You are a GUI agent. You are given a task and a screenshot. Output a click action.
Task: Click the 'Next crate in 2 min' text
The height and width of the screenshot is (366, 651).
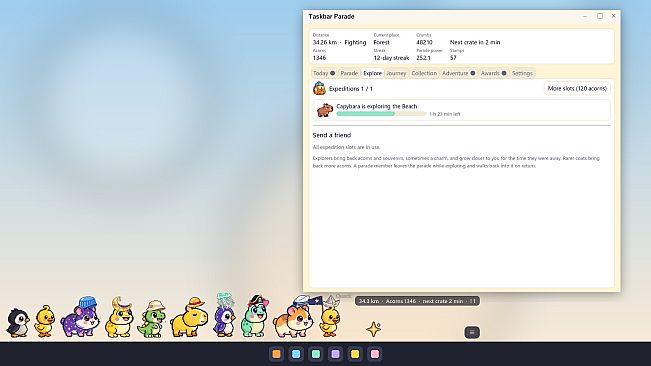[x=475, y=42]
